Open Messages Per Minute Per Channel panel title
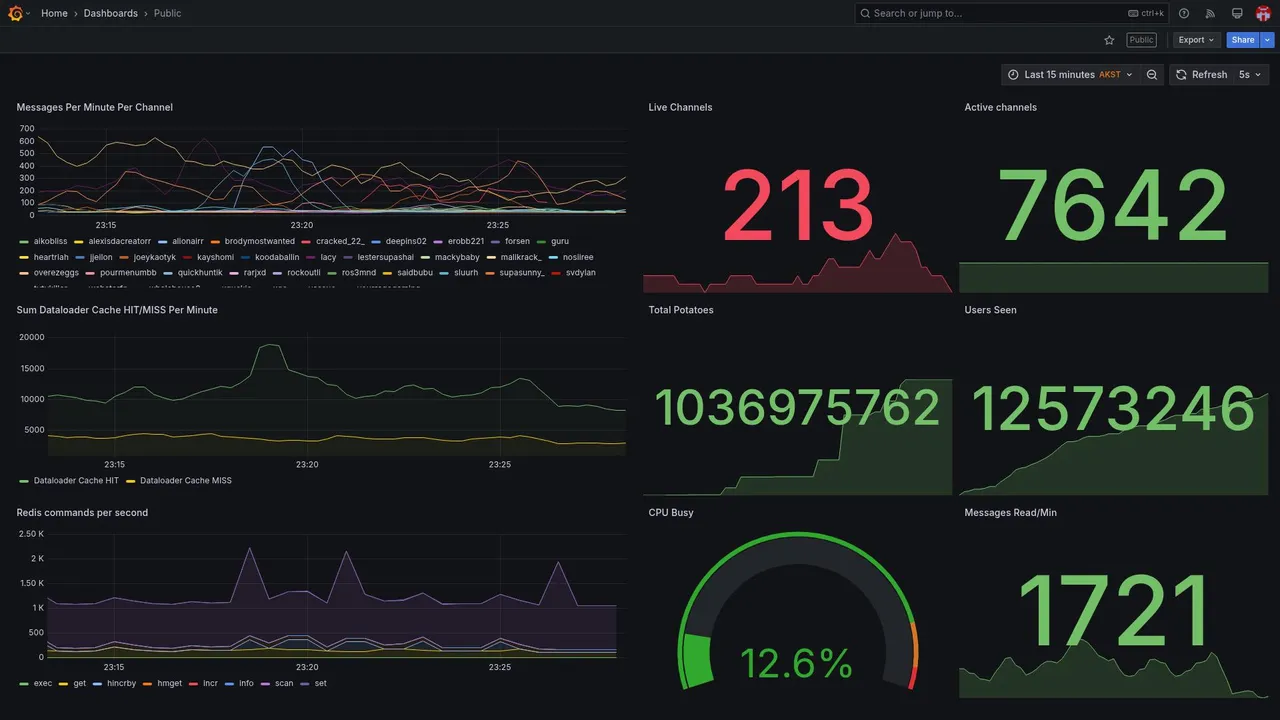This screenshot has width=1280, height=720. [x=95, y=107]
